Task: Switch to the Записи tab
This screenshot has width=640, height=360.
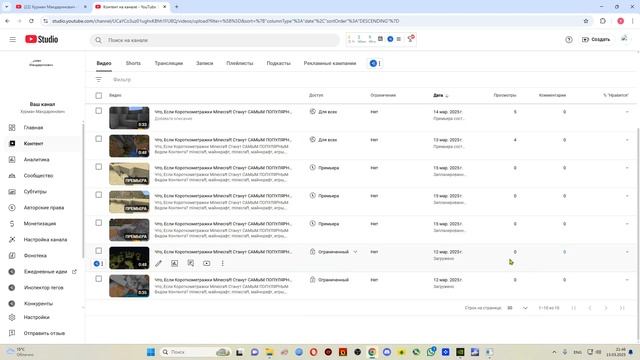Action: (x=204, y=63)
